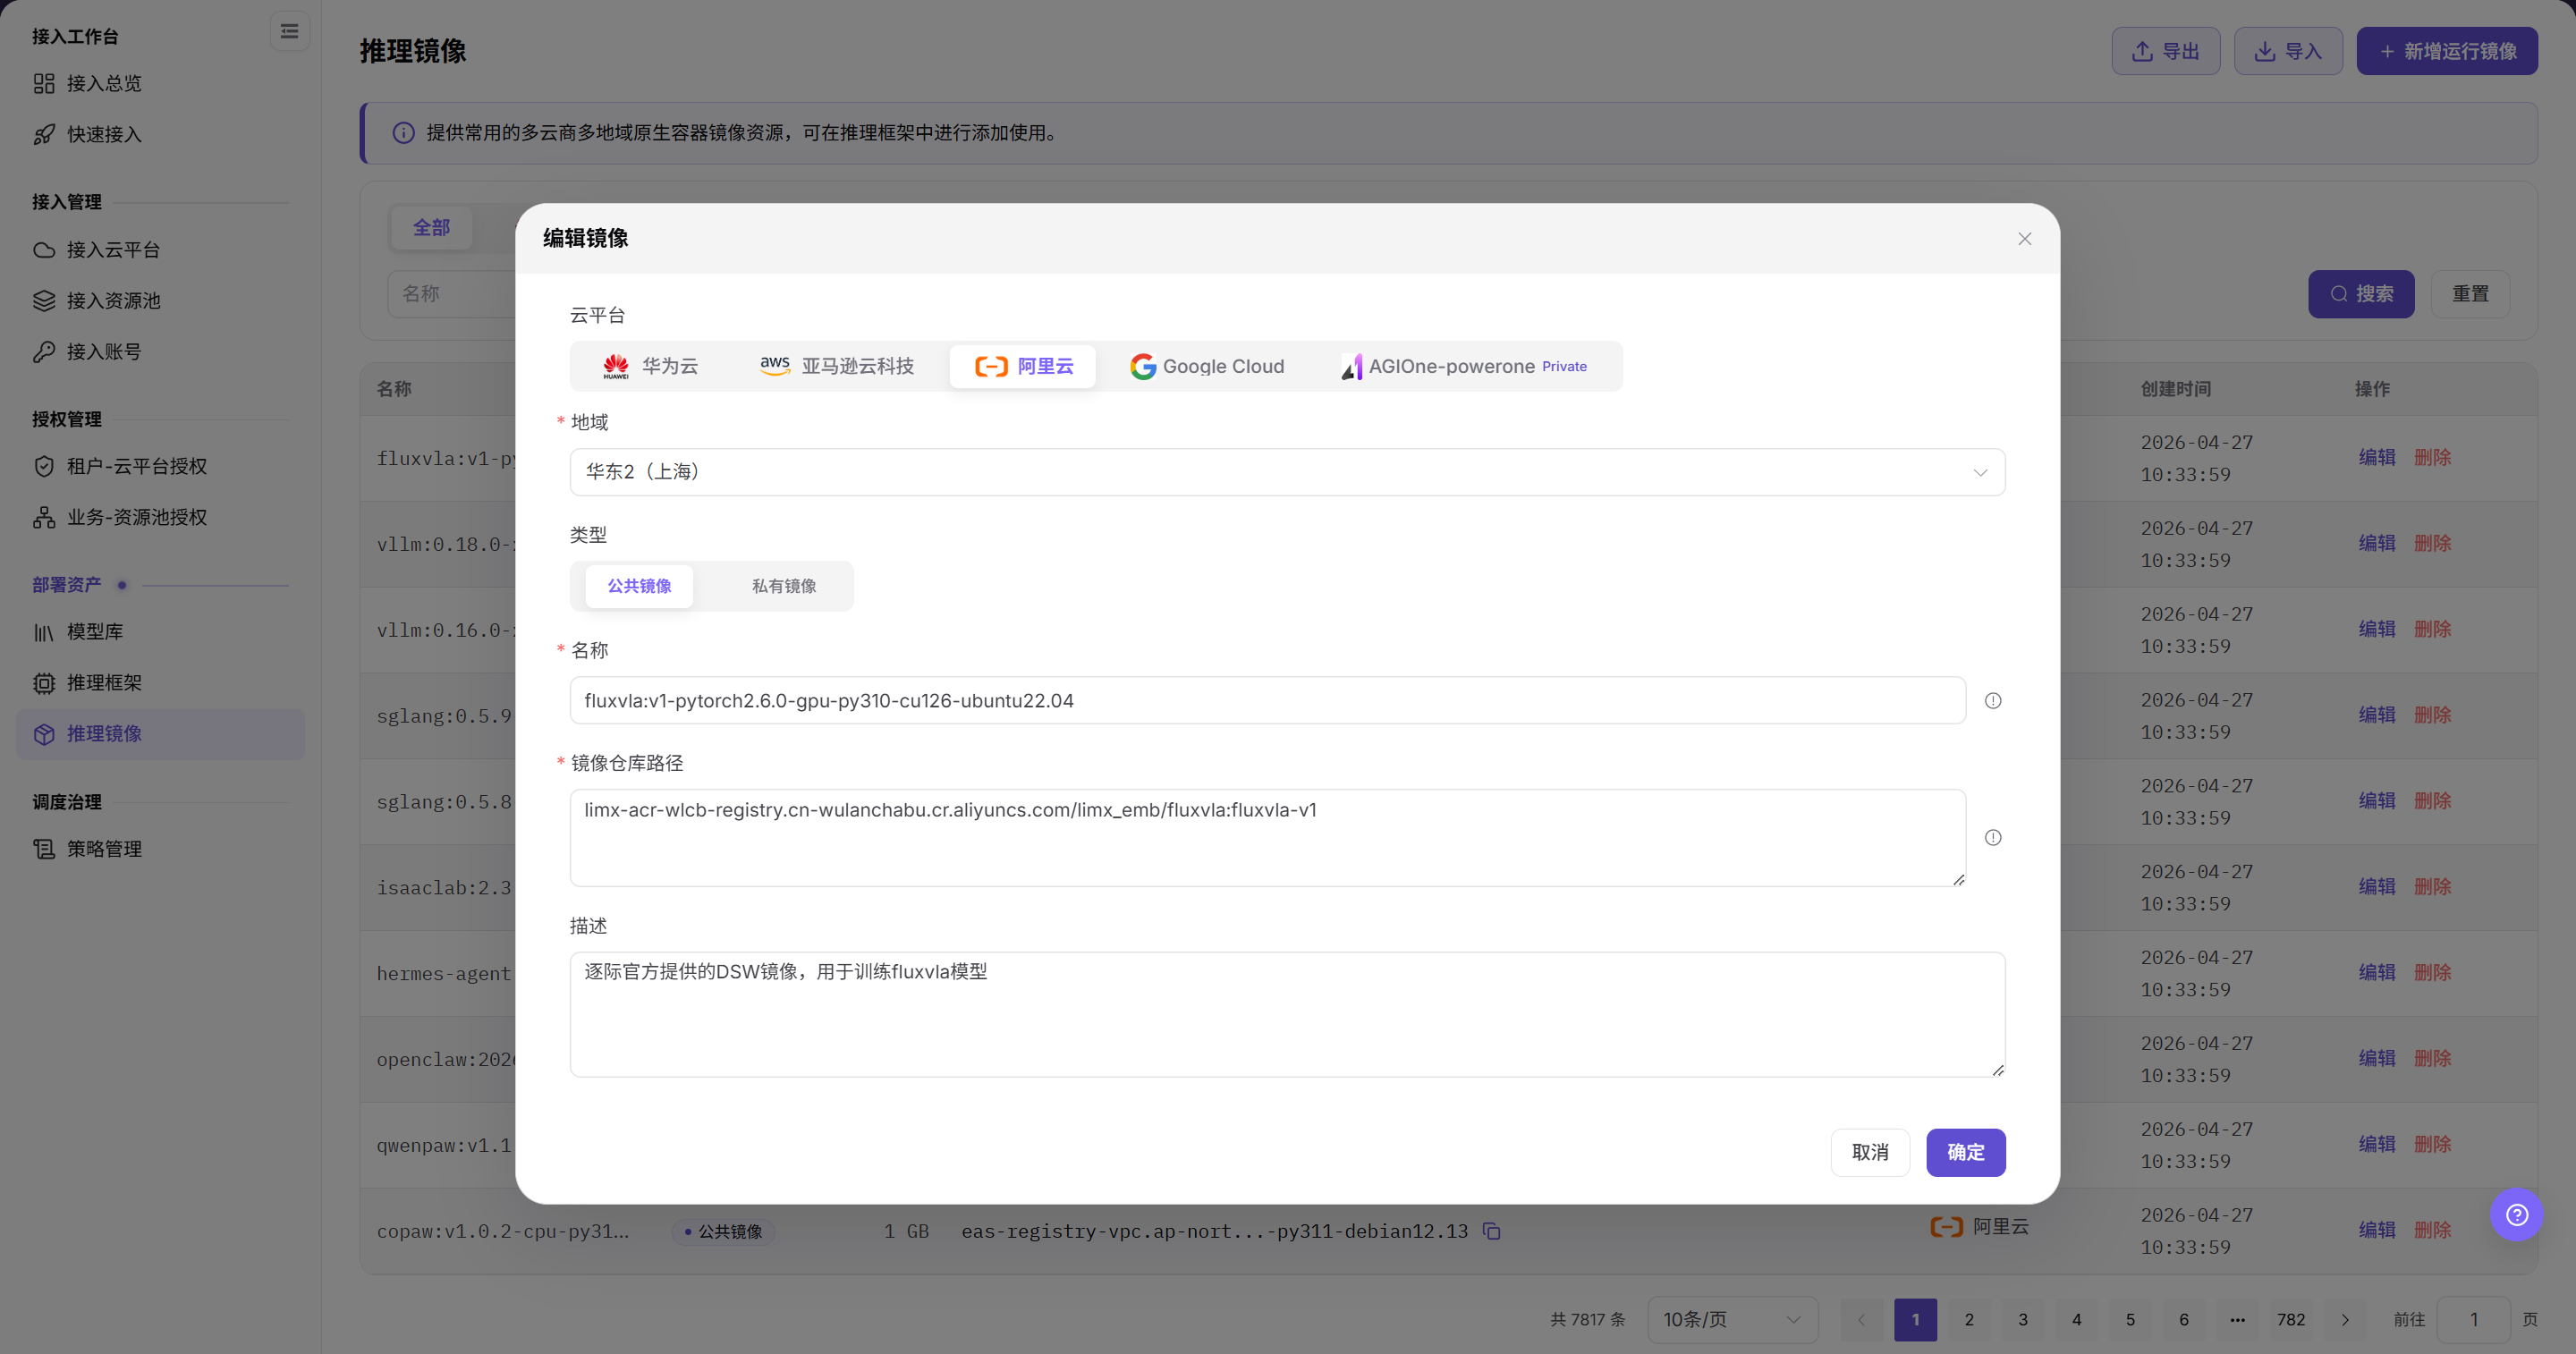Image resolution: width=2576 pixels, height=1354 pixels.
Task: Click 取消 to cancel editing
Action: 1870,1153
